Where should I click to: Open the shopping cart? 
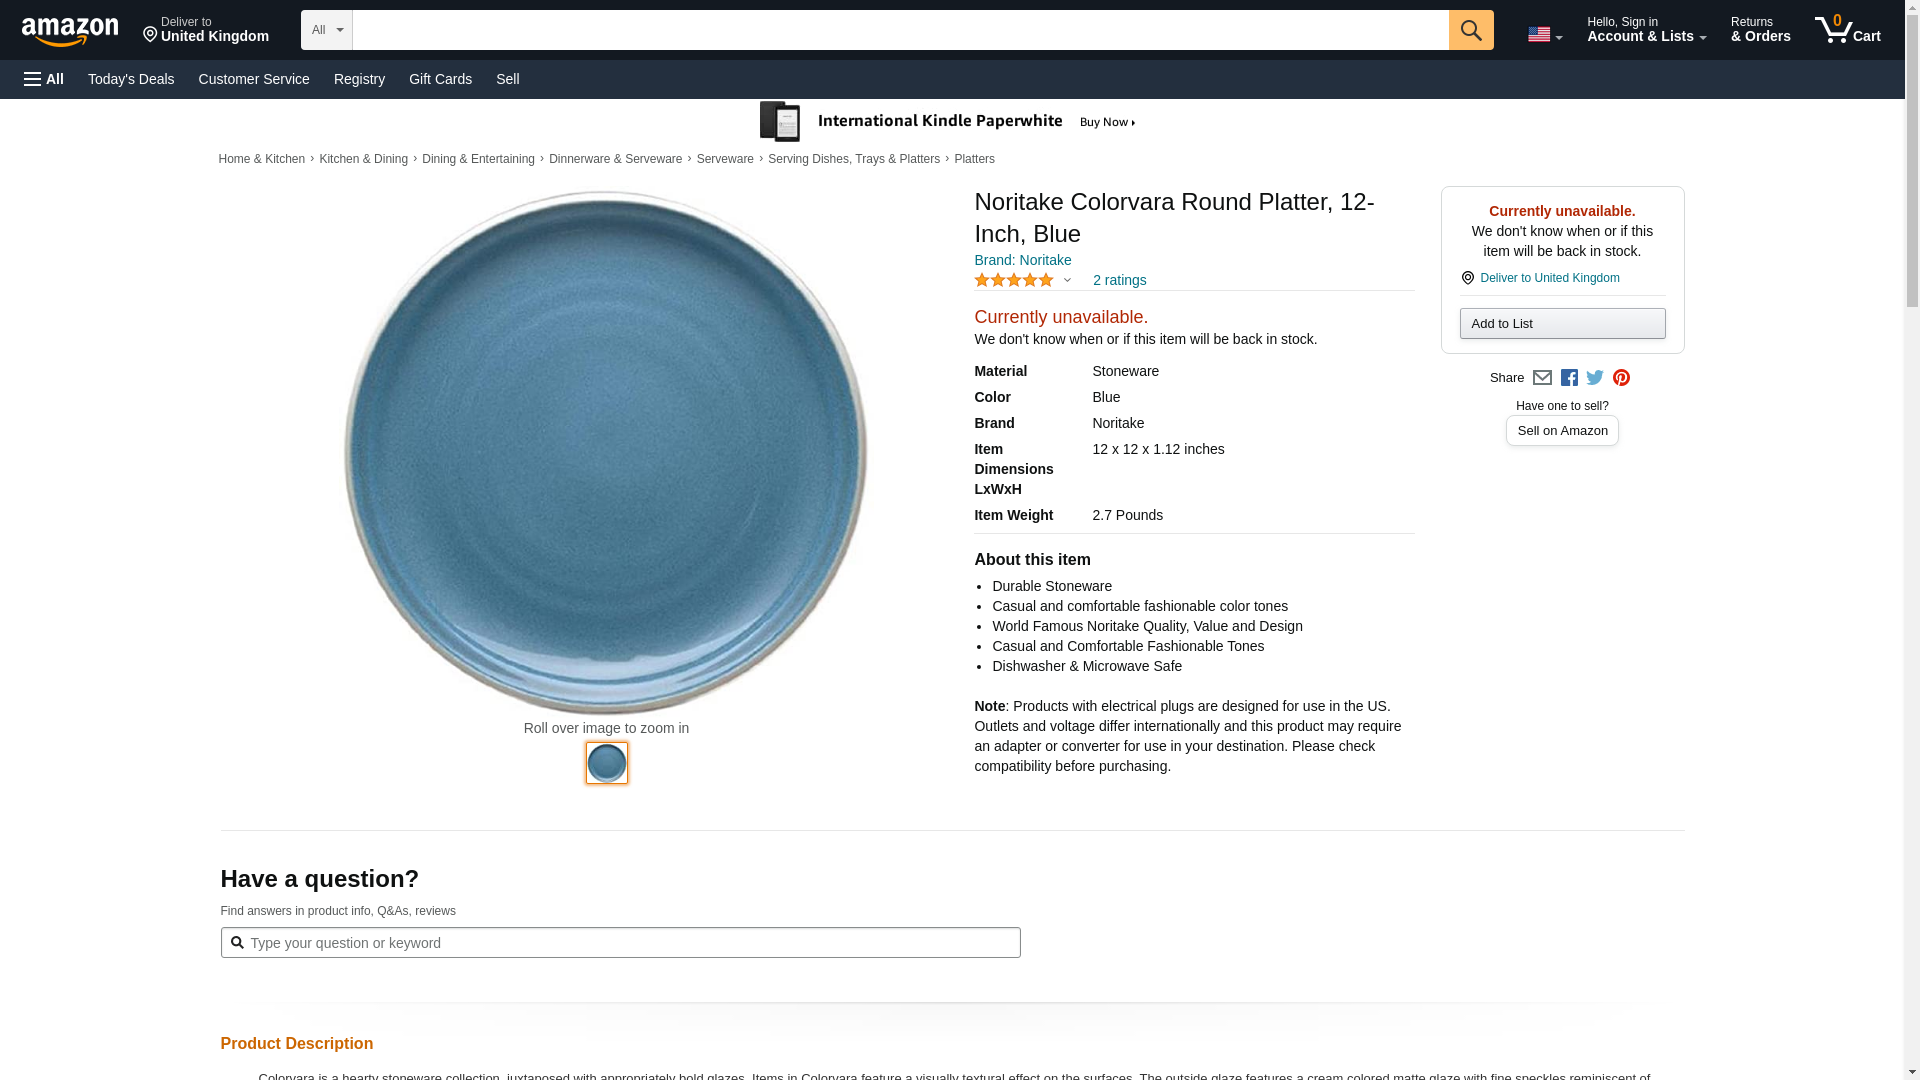coord(1847,30)
